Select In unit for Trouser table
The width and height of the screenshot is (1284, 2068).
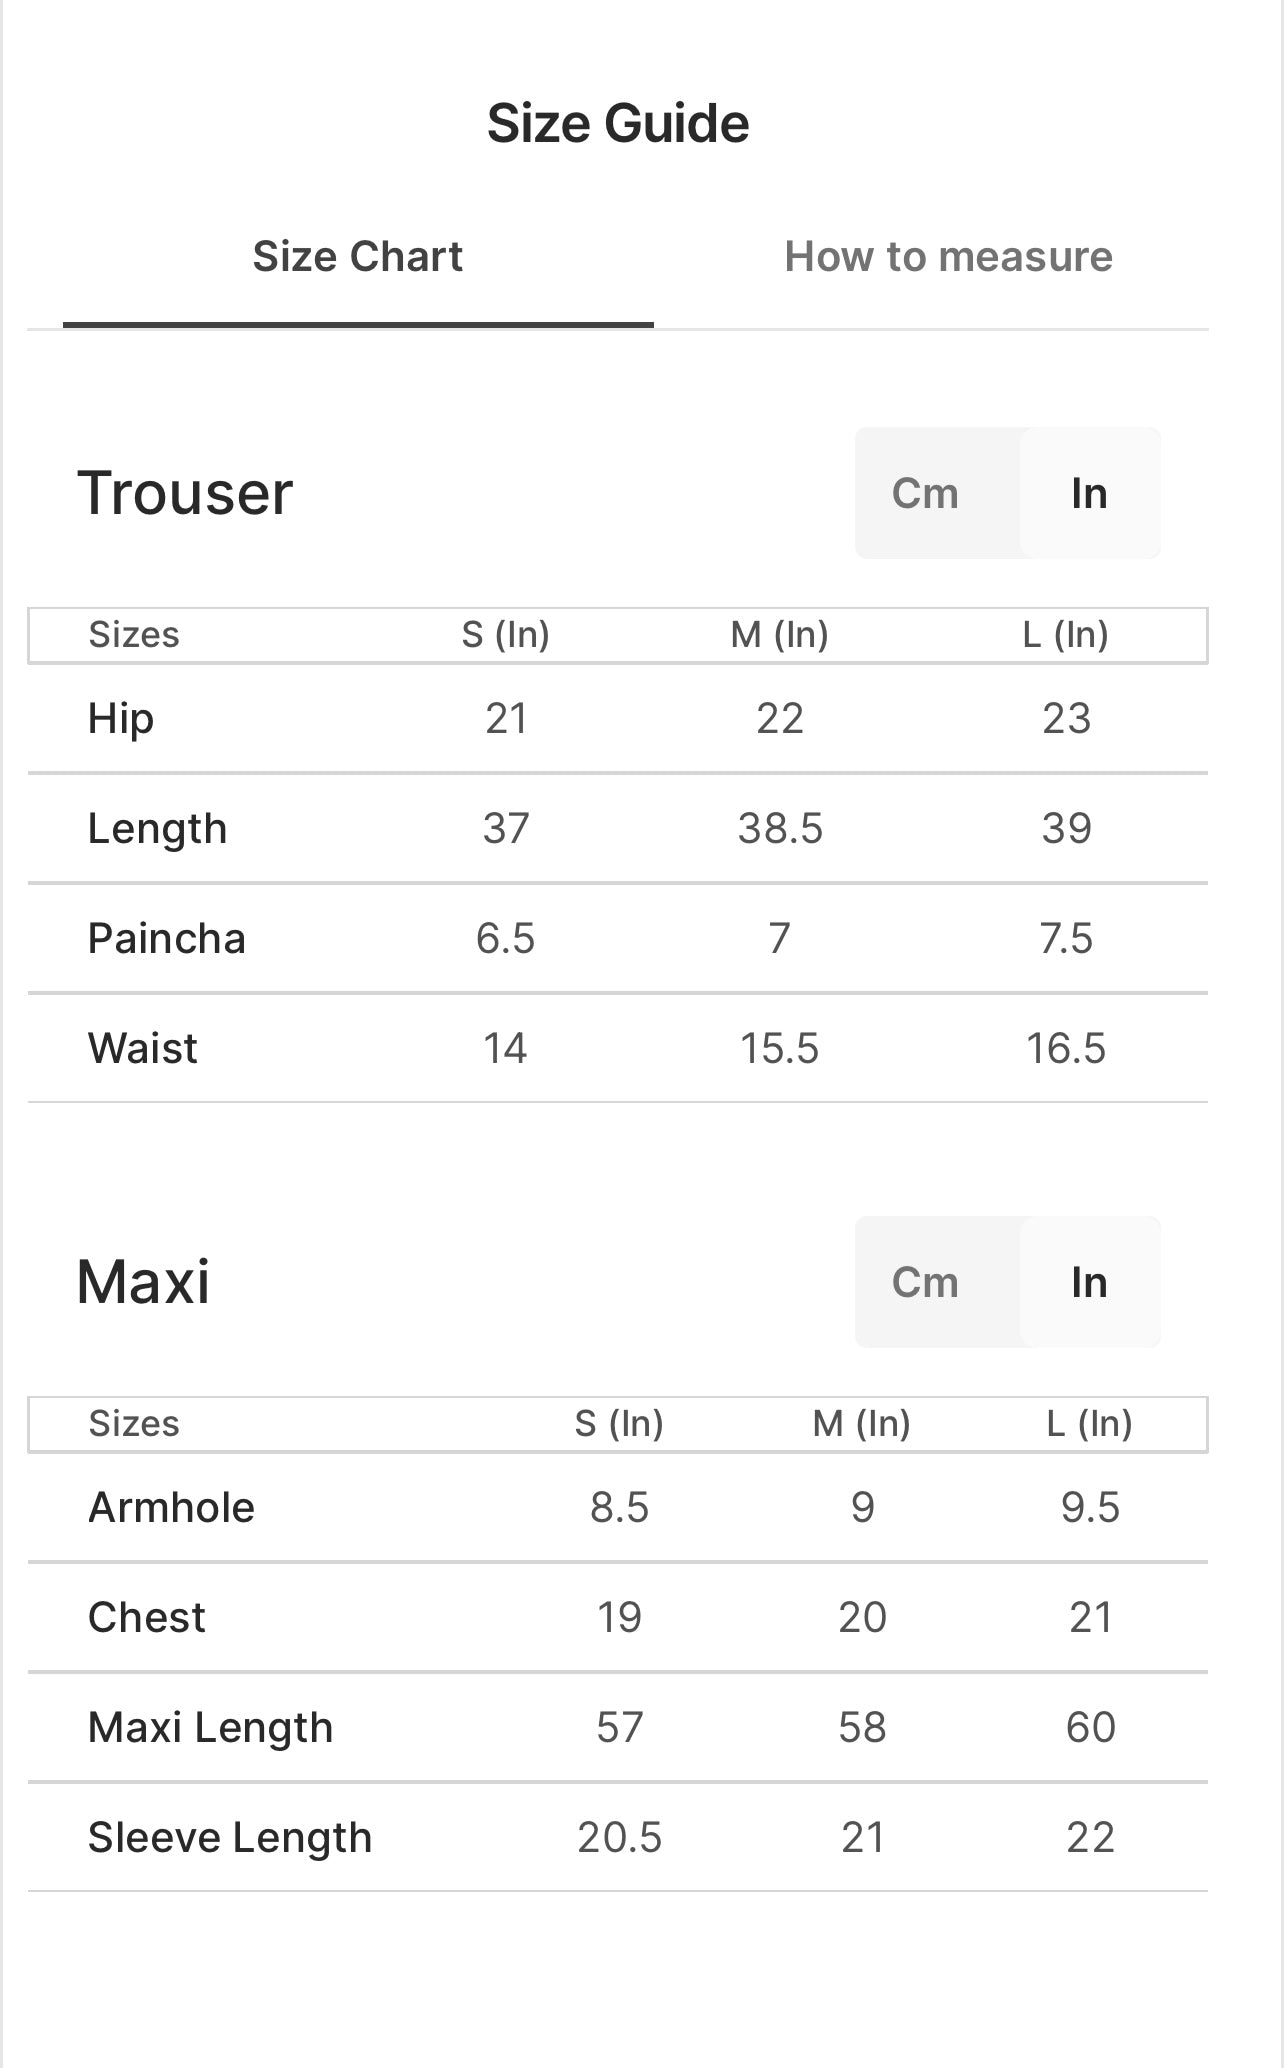[x=1089, y=493]
